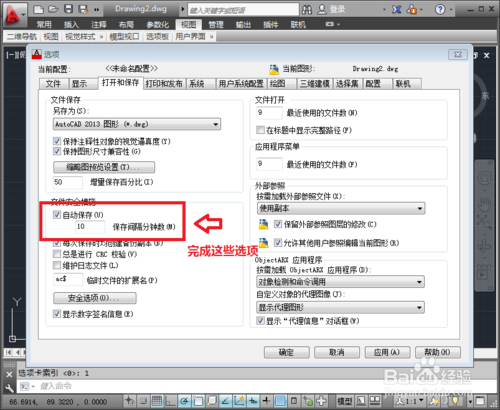
Task: Toggle Selection Cycling status bar icon
Action: [x=308, y=400]
